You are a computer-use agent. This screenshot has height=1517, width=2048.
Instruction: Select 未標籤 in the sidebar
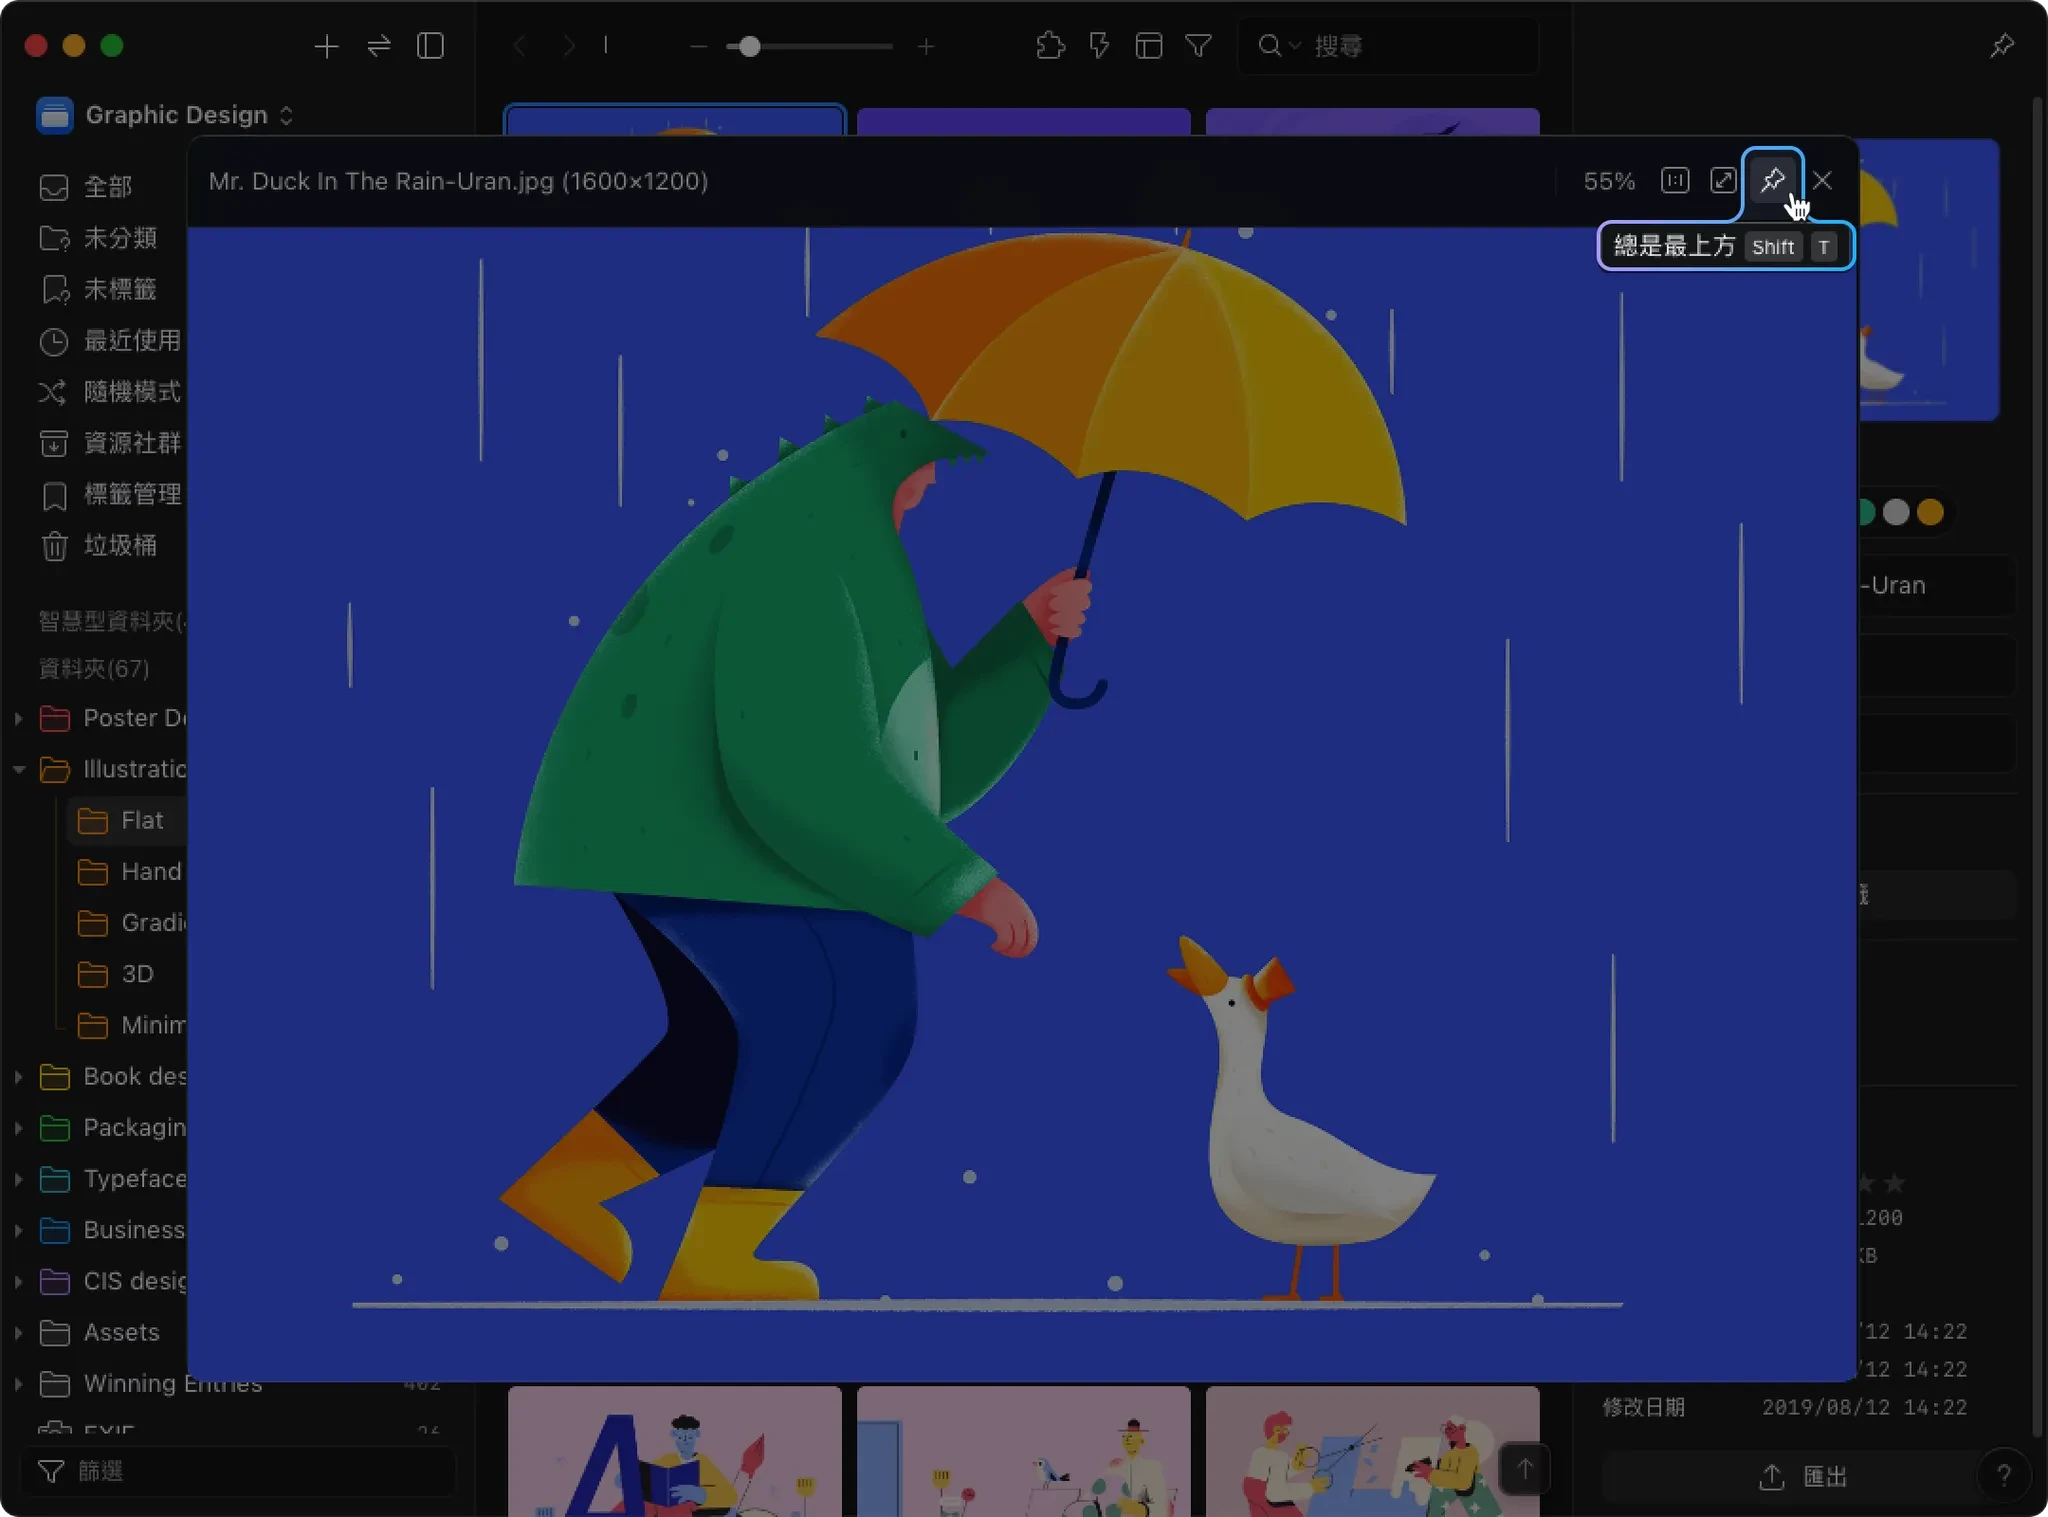point(120,289)
